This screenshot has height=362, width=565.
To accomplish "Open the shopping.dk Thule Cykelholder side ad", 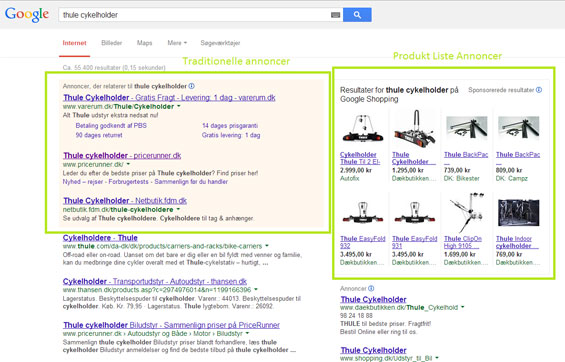I will pos(373,350).
